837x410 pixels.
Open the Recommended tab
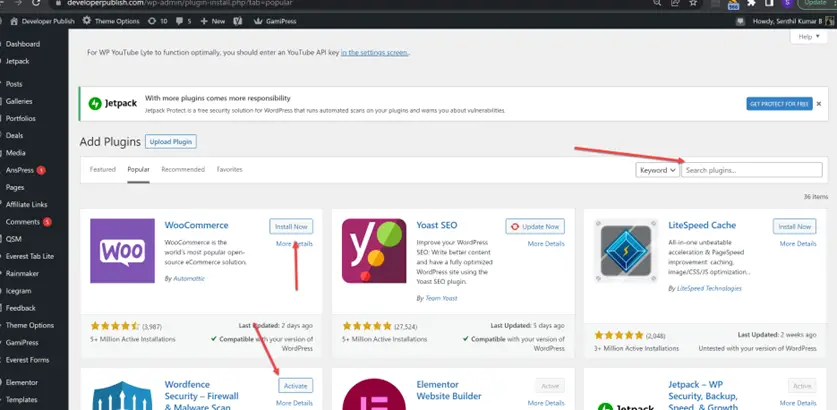(x=183, y=169)
